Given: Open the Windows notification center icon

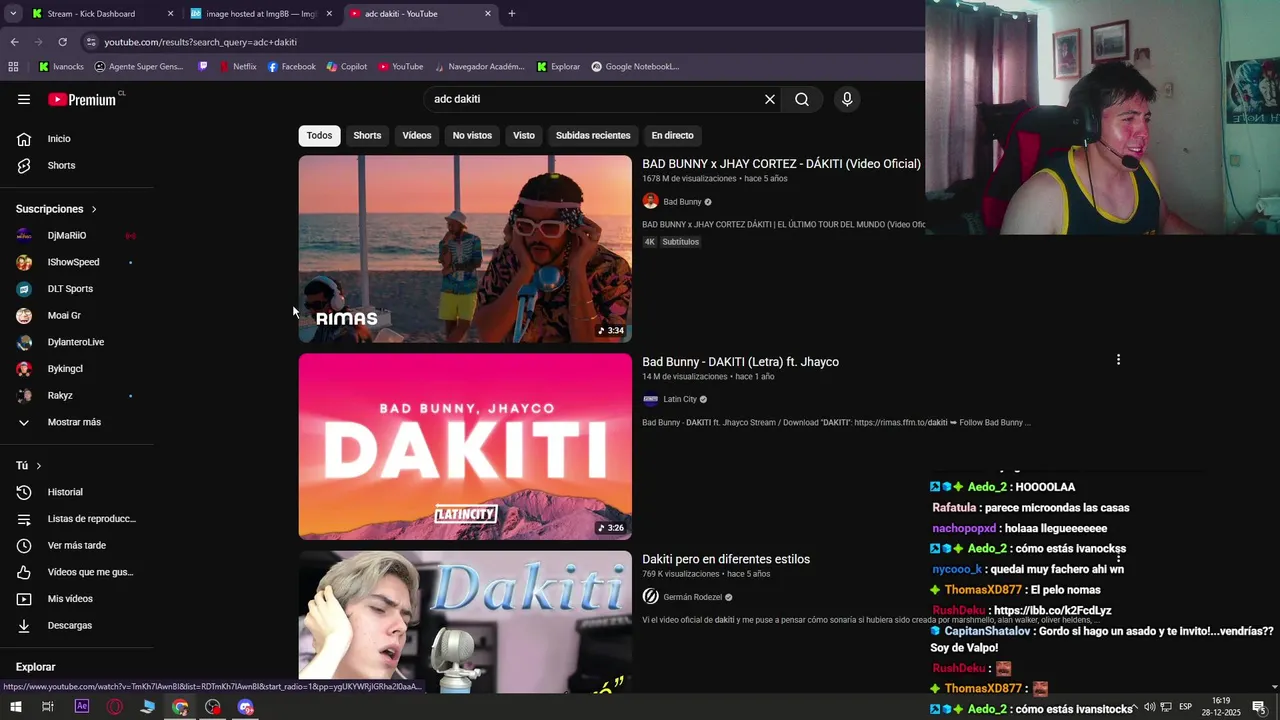Looking at the screenshot, I should [1259, 707].
